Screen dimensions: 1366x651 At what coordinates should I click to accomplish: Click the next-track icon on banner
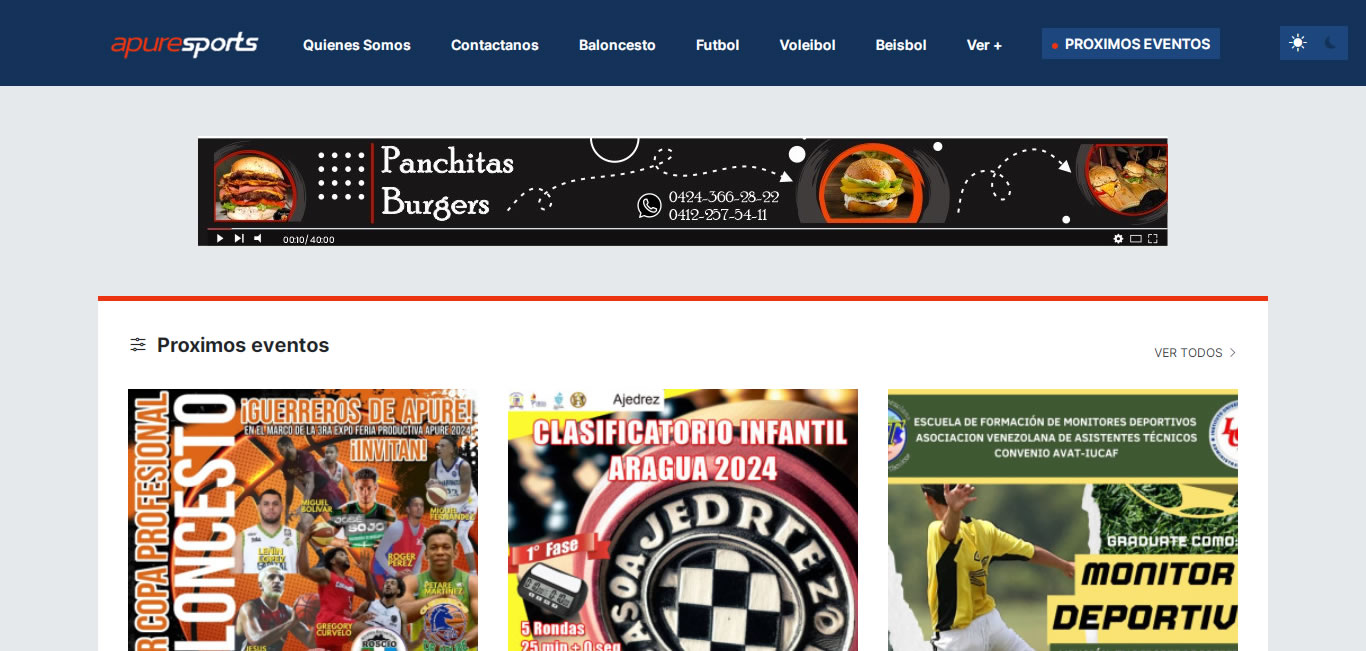click(239, 238)
